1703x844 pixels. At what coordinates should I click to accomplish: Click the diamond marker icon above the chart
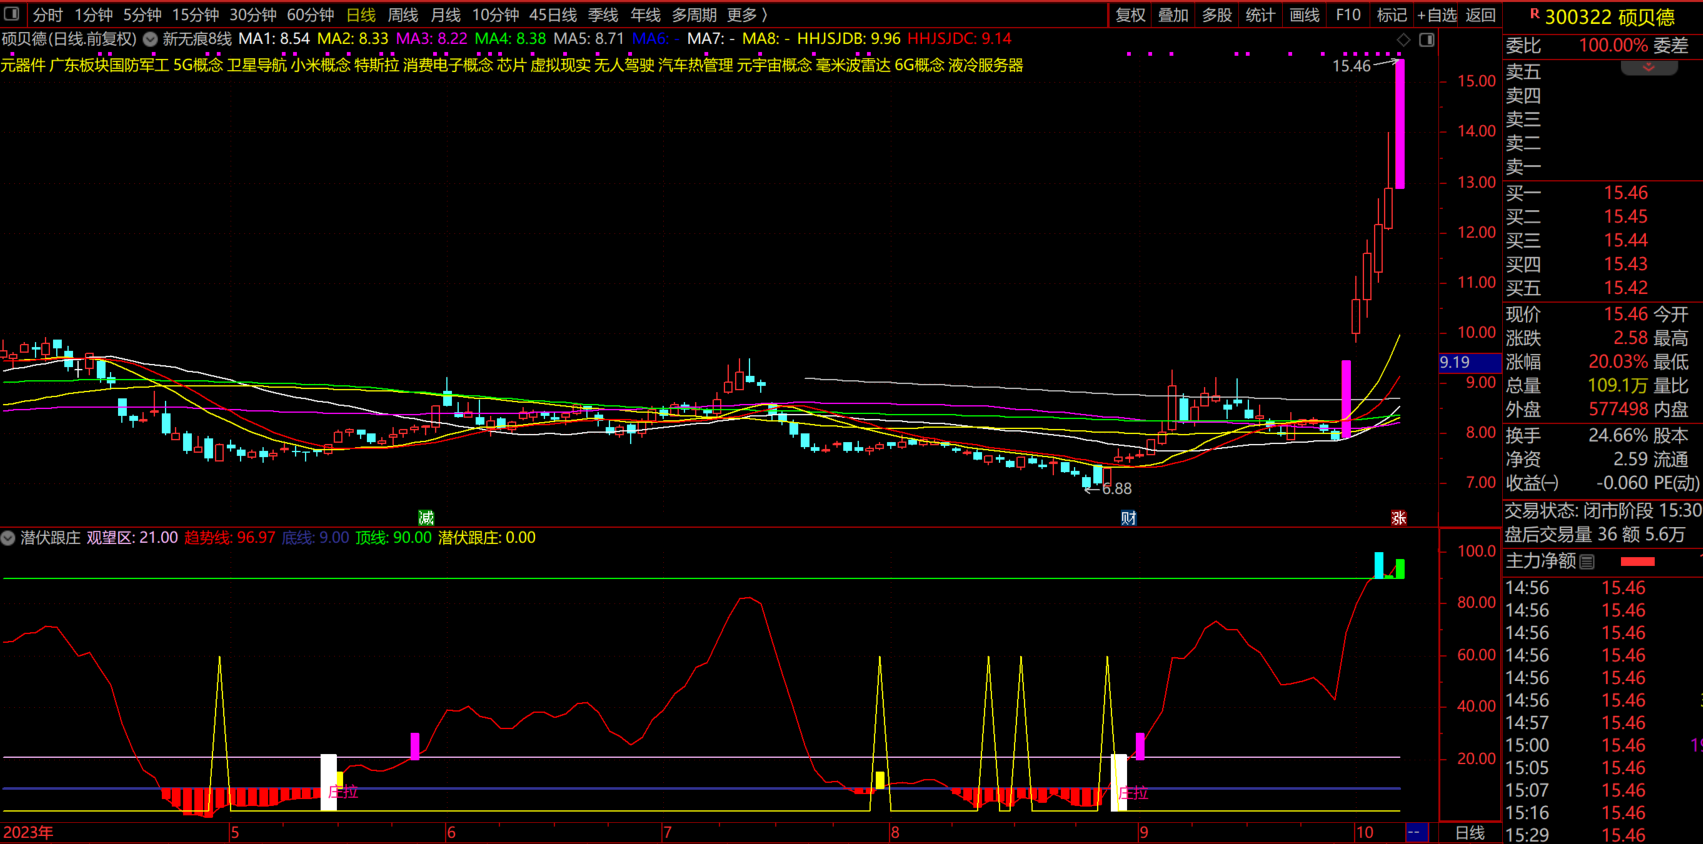click(x=1404, y=40)
